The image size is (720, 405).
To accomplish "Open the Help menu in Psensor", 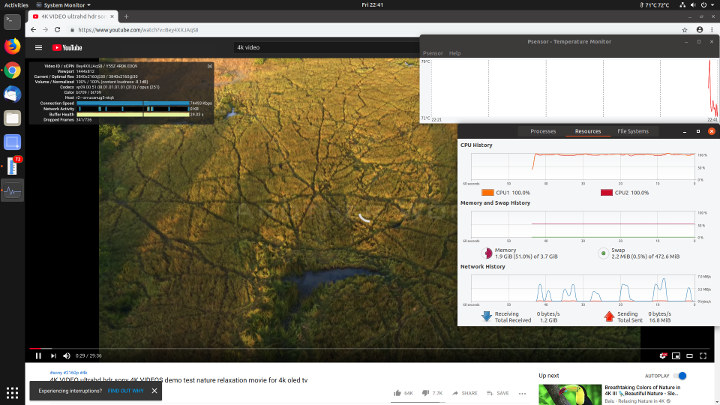I will (455, 52).
